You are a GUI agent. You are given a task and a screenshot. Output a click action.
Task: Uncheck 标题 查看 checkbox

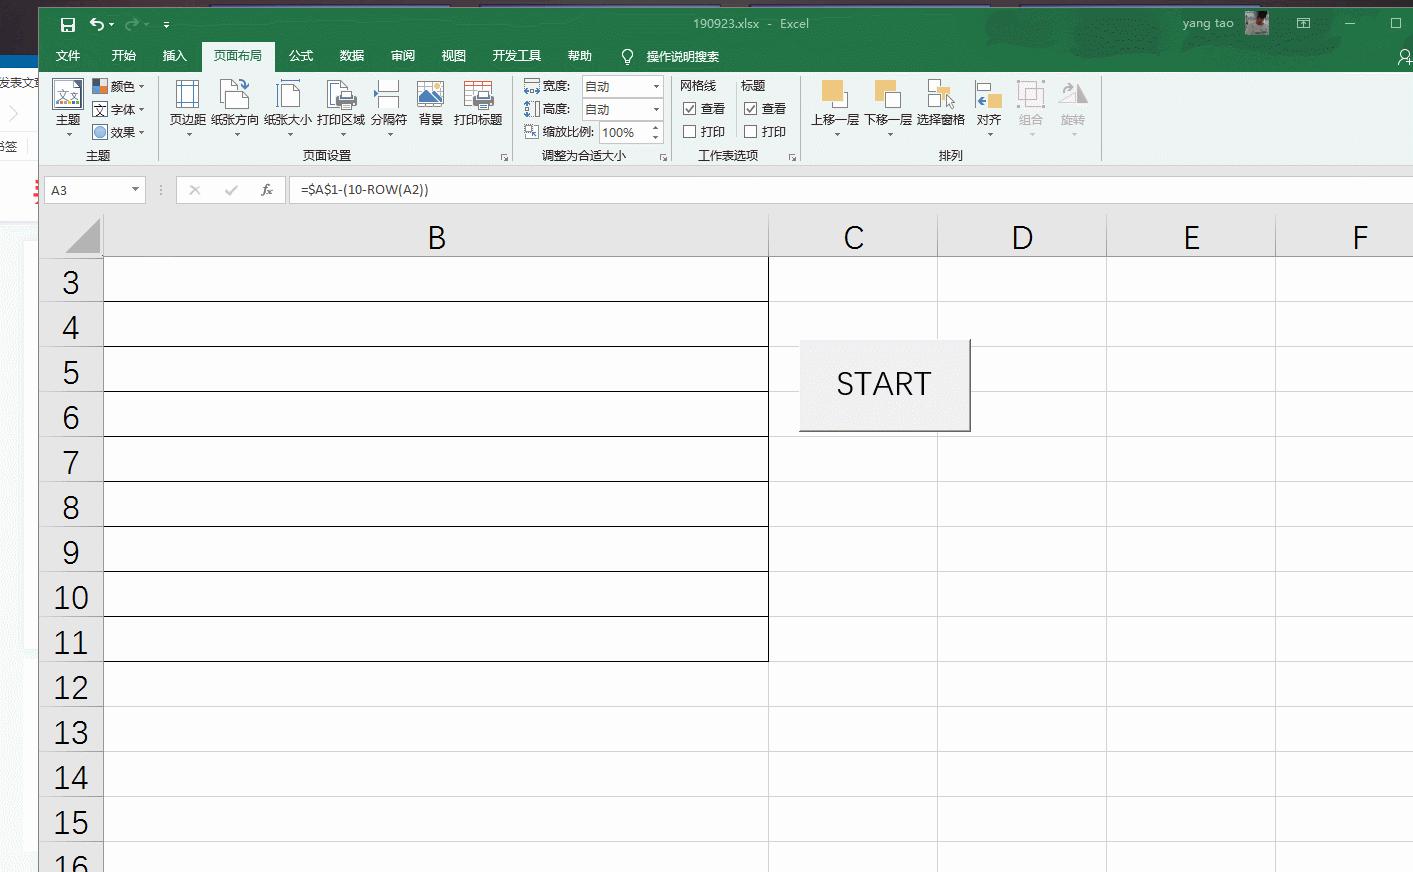pyautogui.click(x=750, y=108)
